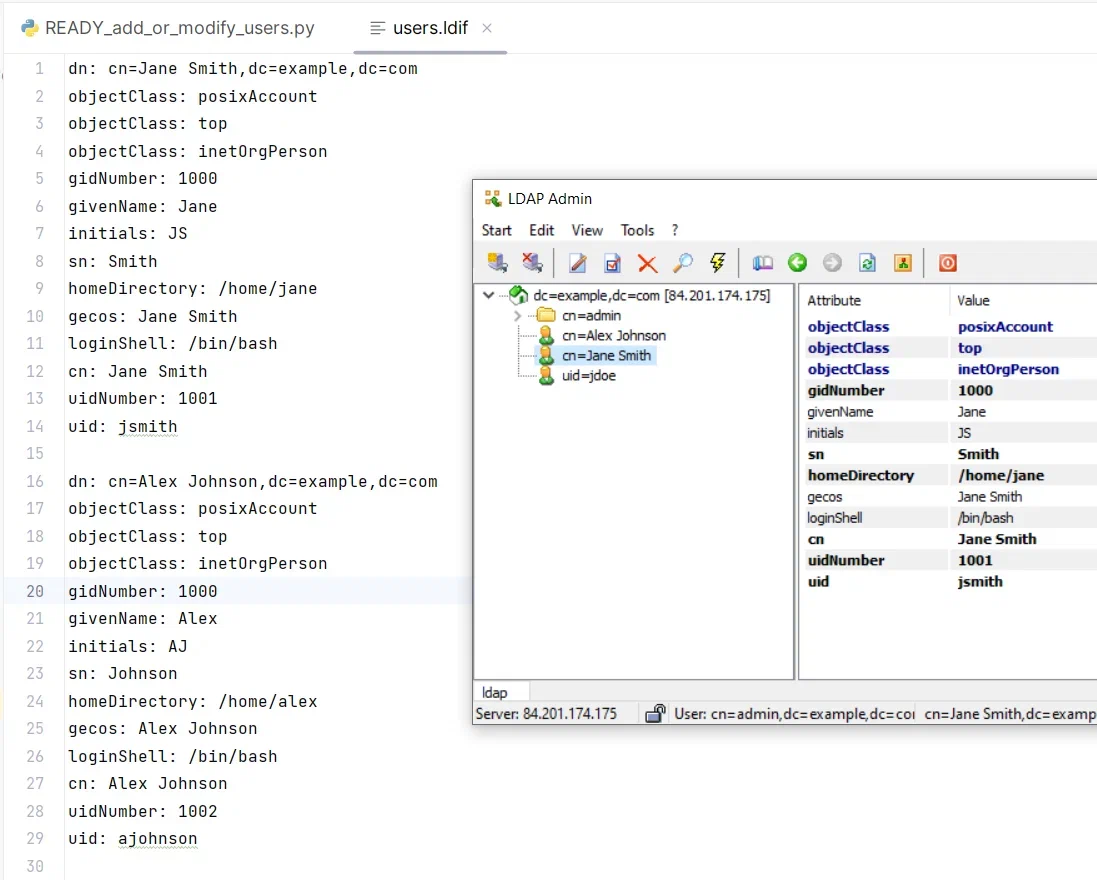This screenshot has height=880, width=1097.
Task: Click the server icon beside dc=example,dc=com root
Action: [x=518, y=295]
